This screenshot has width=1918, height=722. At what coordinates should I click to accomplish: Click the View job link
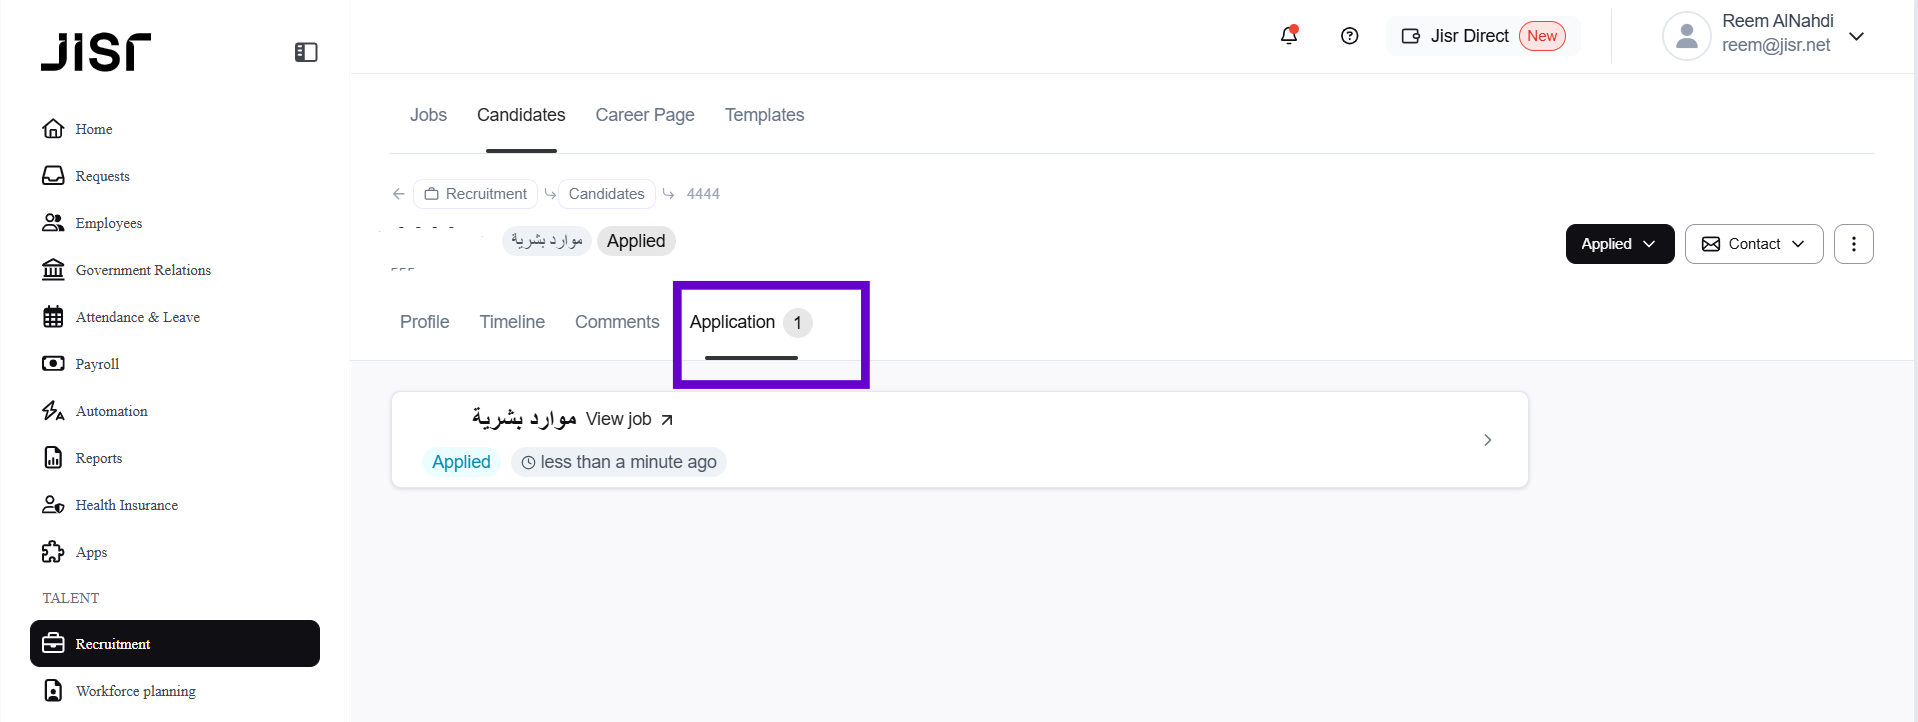(629, 419)
